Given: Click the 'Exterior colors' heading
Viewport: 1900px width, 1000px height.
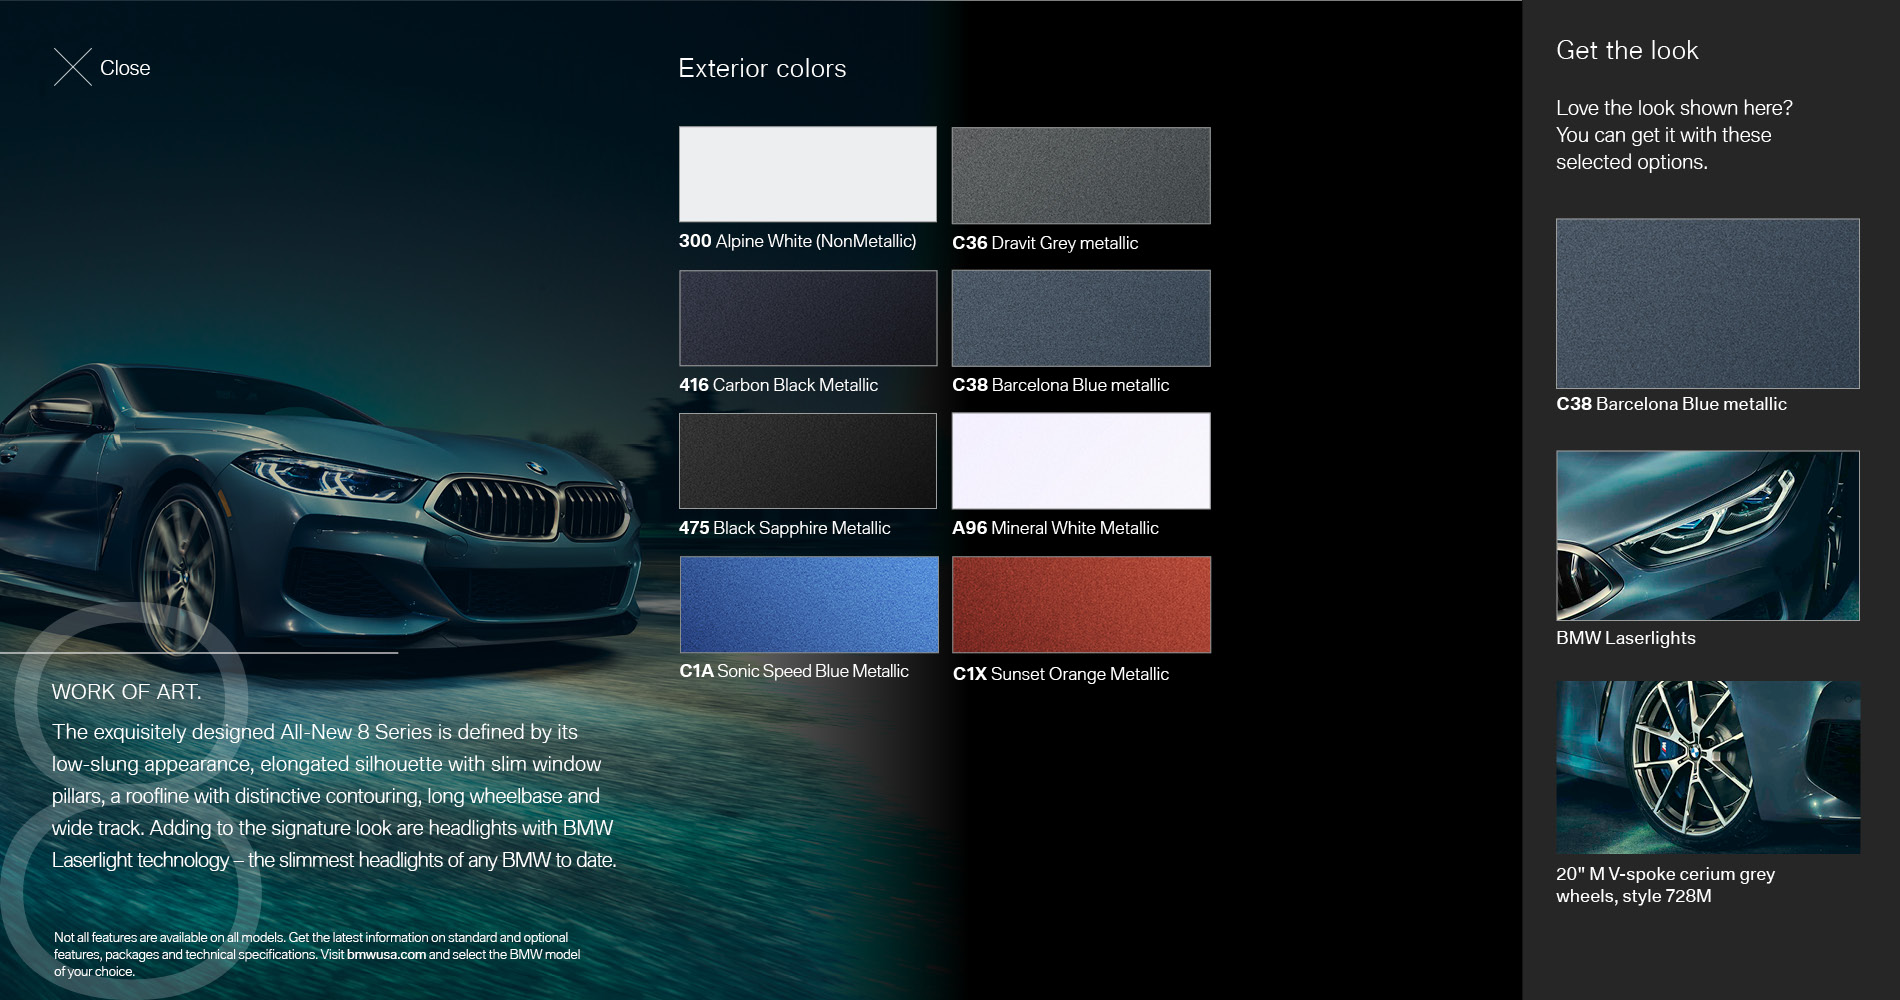Looking at the screenshot, I should 762,68.
